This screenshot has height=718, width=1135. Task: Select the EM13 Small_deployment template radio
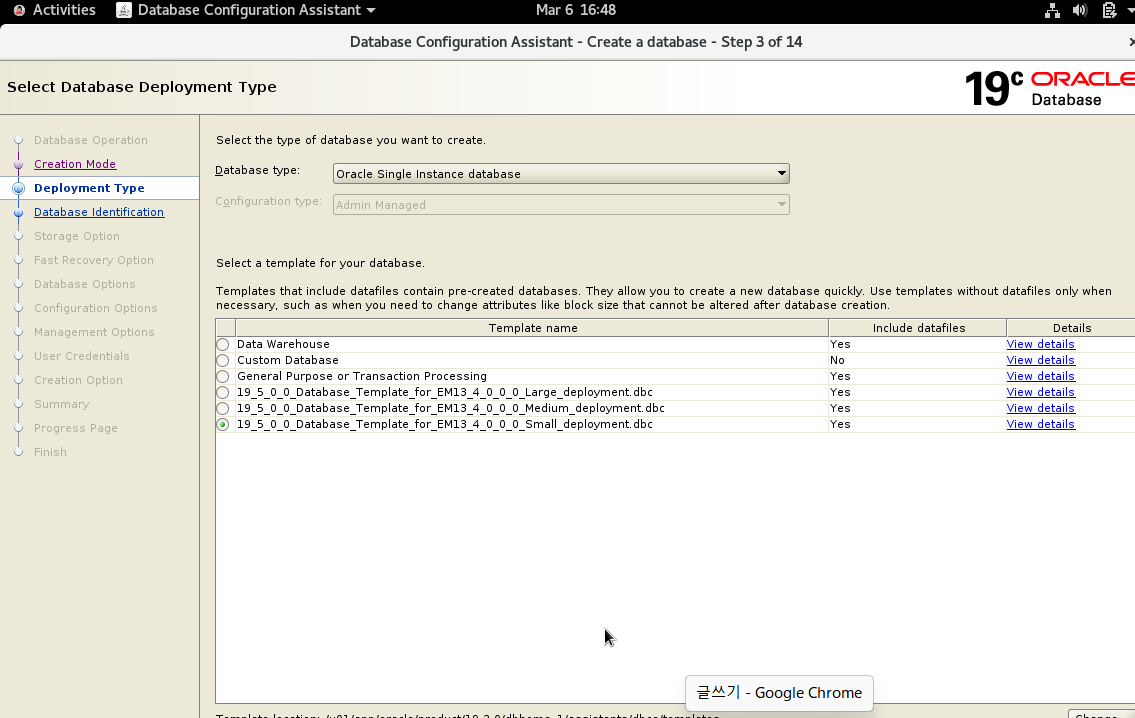pyautogui.click(x=223, y=424)
